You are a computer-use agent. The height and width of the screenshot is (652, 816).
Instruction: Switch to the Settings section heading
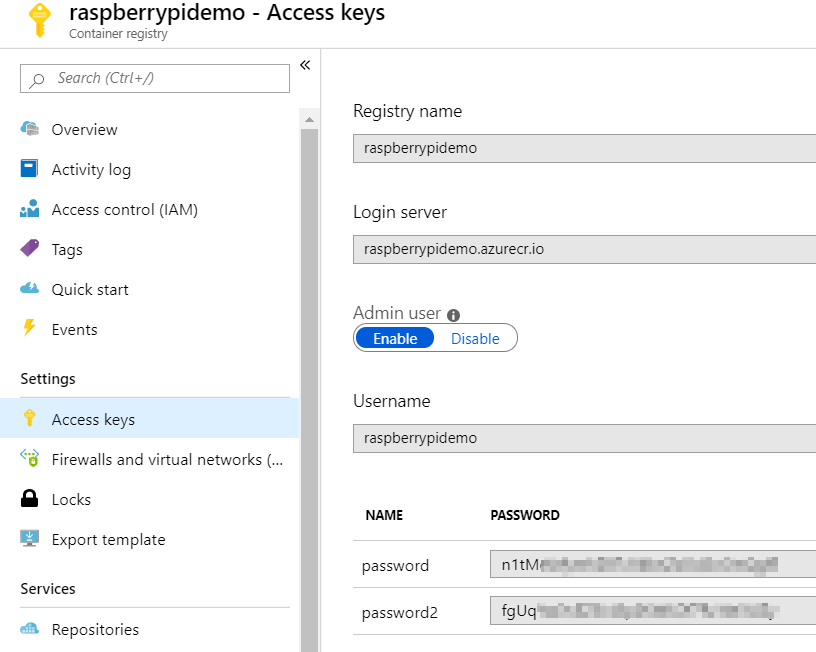(x=47, y=379)
